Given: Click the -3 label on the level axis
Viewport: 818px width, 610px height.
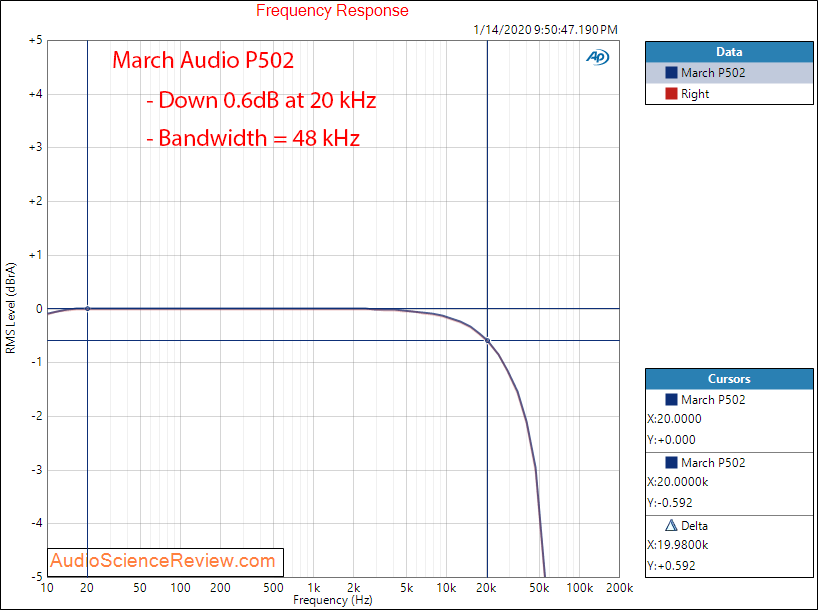Looking at the screenshot, I should 37,470.
